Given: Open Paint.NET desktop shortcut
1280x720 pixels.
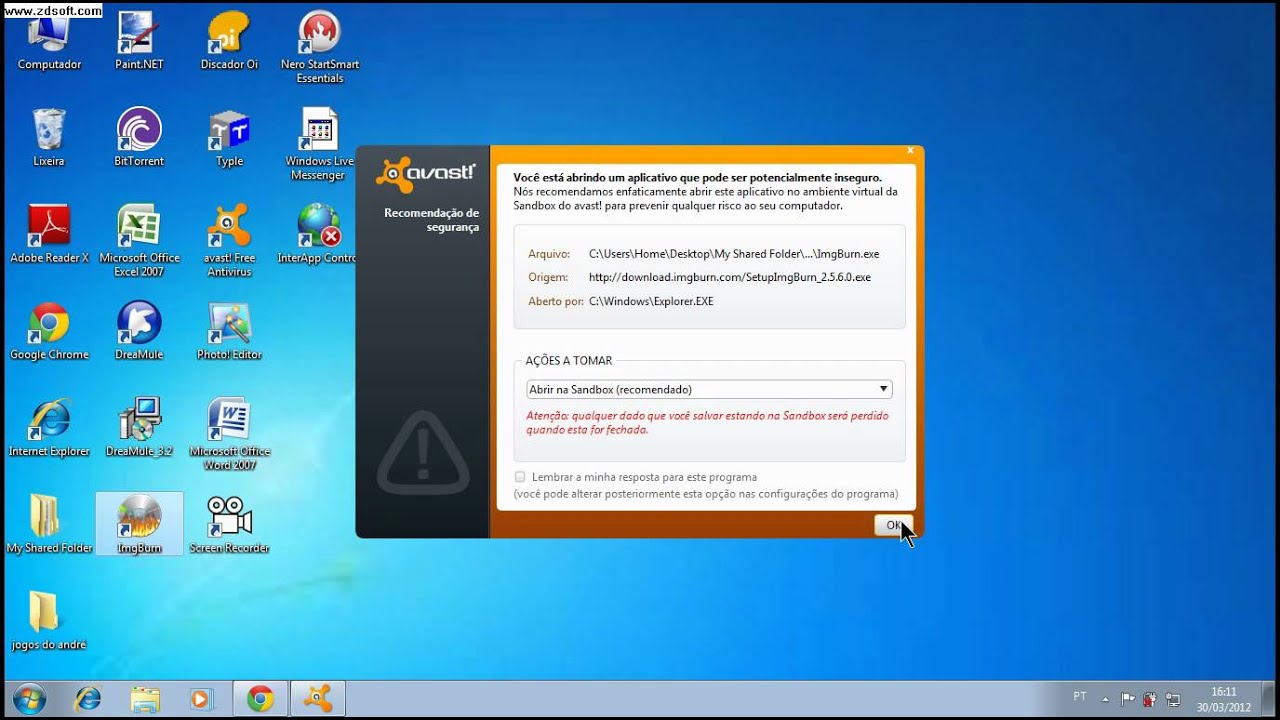Looking at the screenshot, I should tap(139, 40).
